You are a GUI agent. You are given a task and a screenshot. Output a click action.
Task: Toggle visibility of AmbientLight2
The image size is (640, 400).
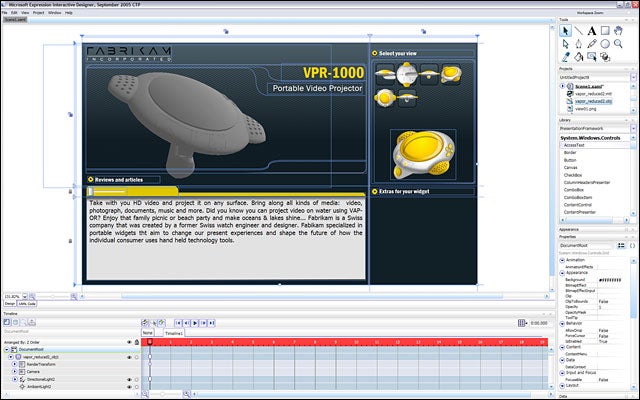(x=129, y=387)
